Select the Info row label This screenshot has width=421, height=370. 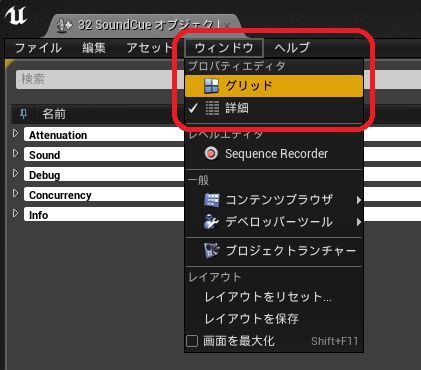(x=38, y=215)
